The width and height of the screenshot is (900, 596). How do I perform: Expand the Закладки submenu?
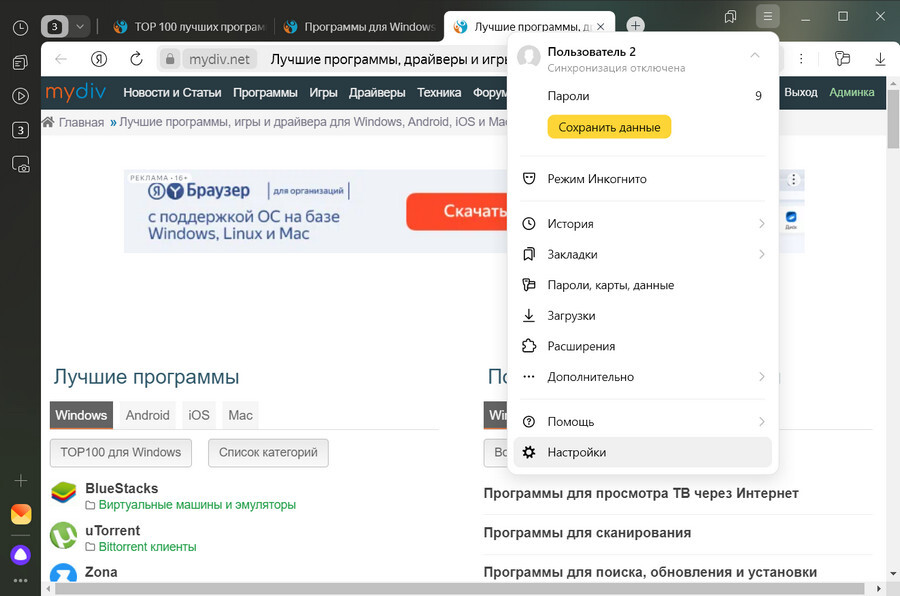pos(761,254)
